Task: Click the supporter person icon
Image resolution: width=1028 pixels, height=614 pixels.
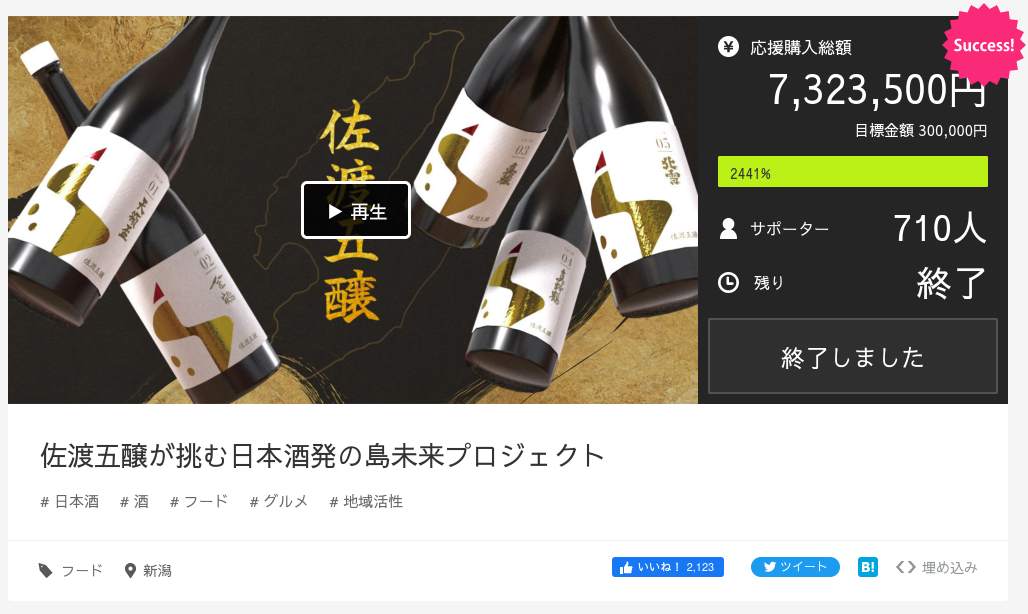Action: pyautogui.click(x=728, y=229)
